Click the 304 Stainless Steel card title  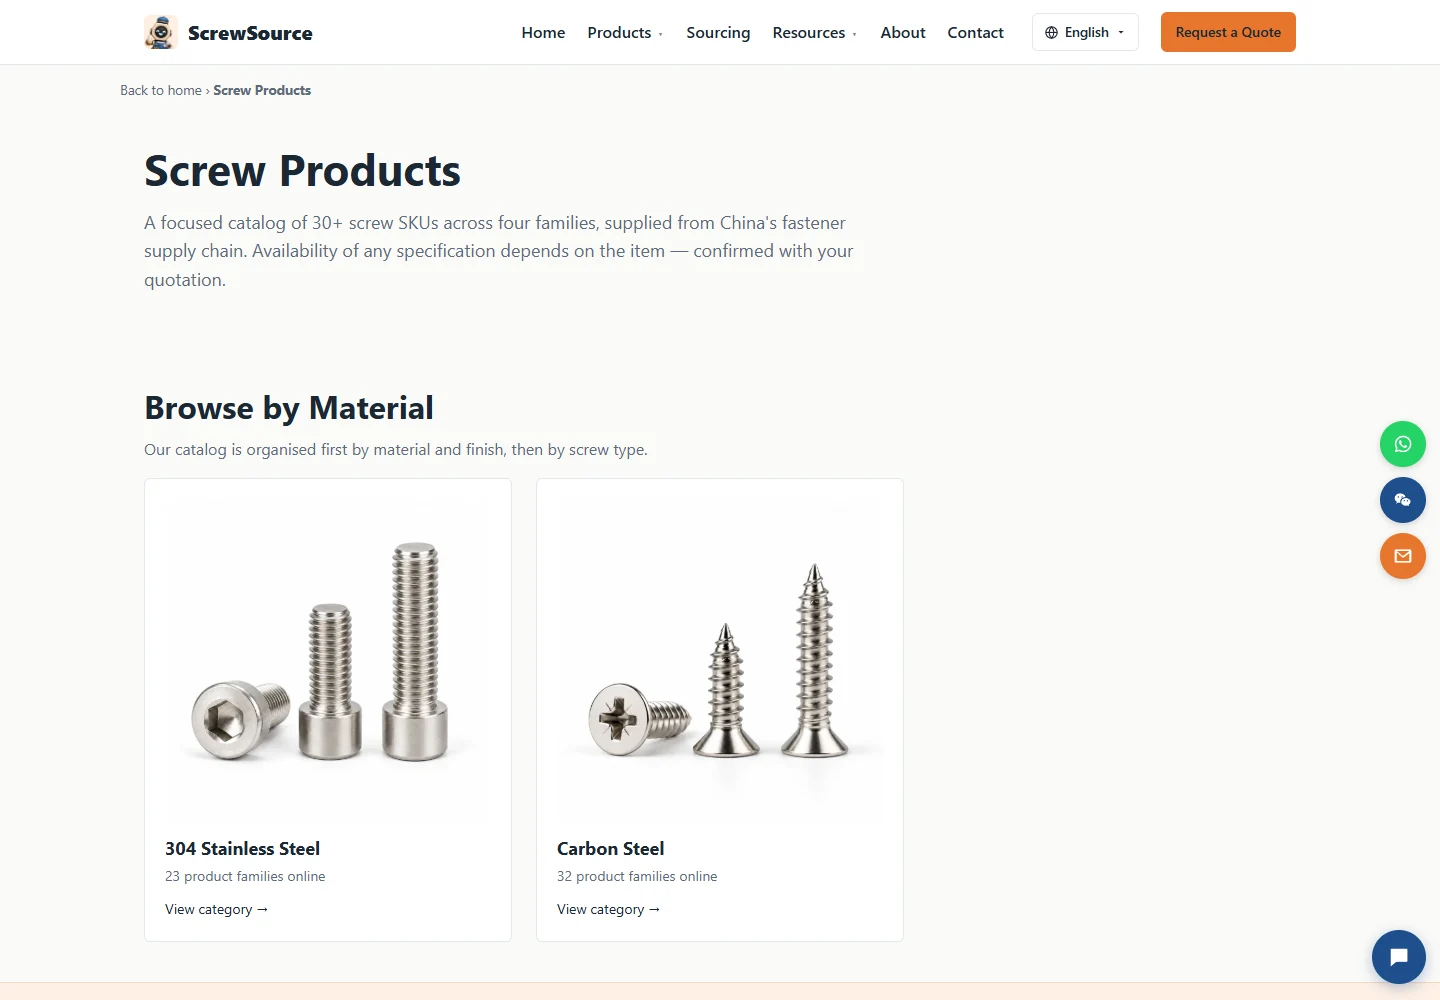pos(242,849)
